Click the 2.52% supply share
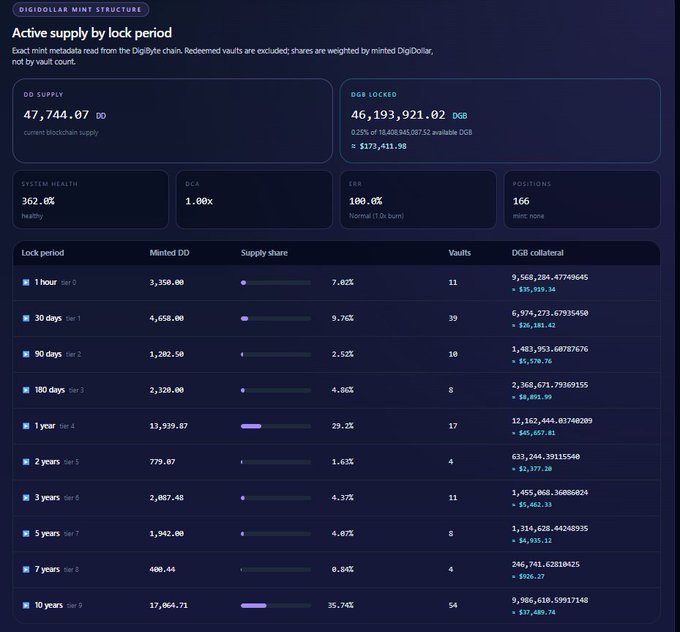Image resolution: width=680 pixels, height=632 pixels. coord(343,354)
